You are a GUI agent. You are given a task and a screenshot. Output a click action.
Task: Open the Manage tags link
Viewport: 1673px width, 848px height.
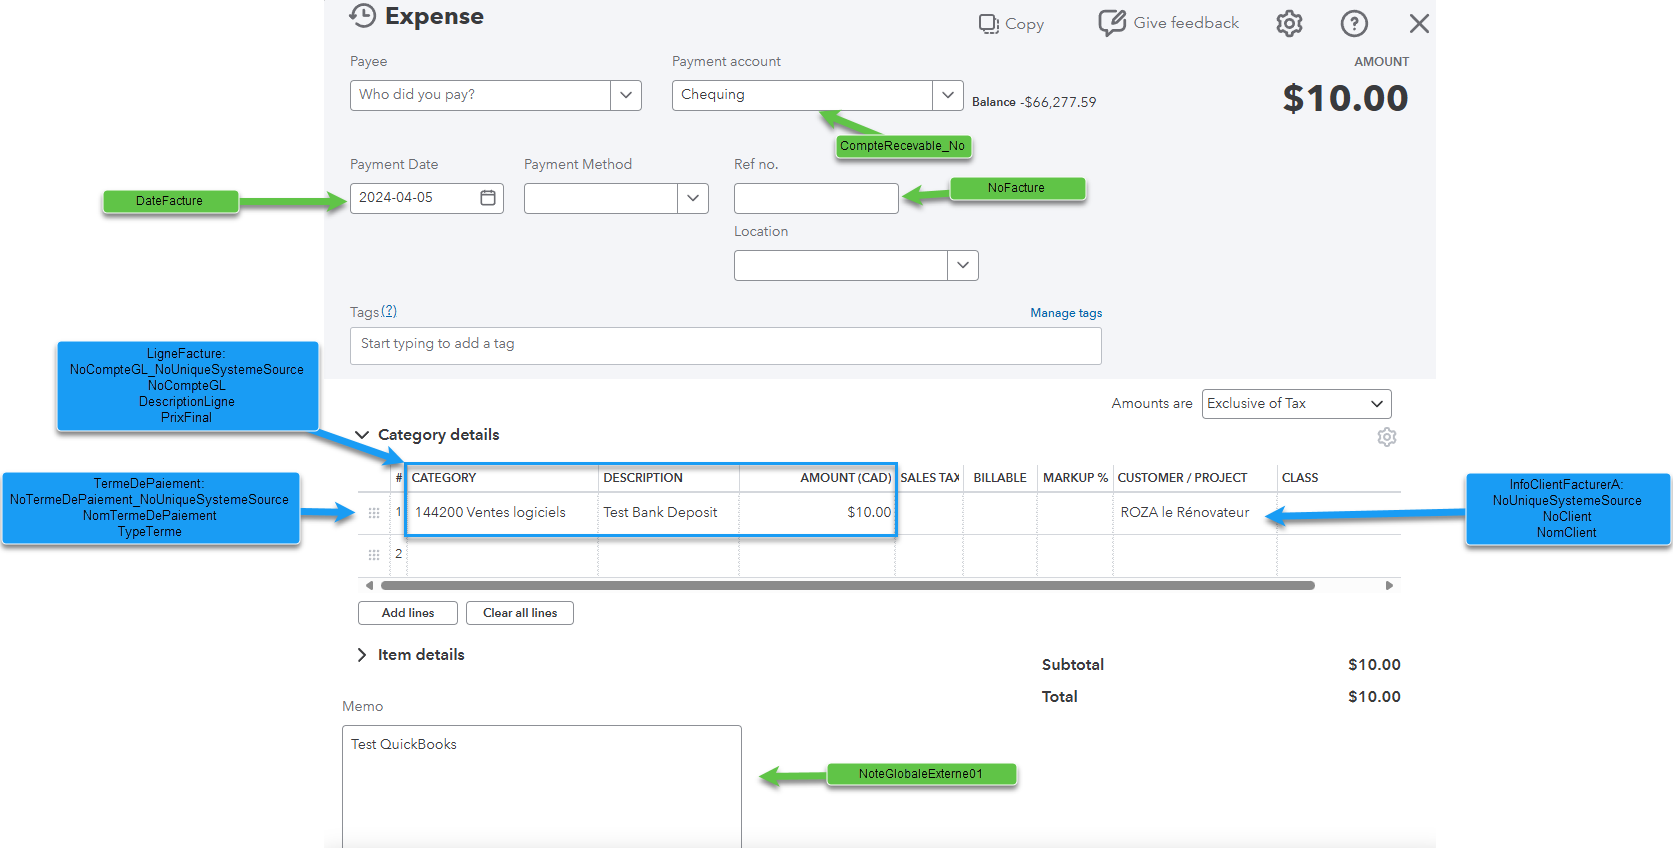tap(1066, 313)
